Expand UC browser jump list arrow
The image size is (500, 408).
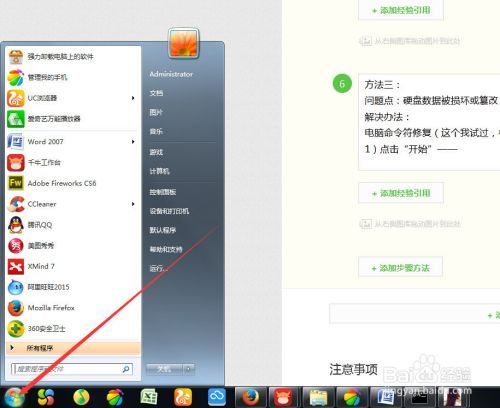[133, 98]
